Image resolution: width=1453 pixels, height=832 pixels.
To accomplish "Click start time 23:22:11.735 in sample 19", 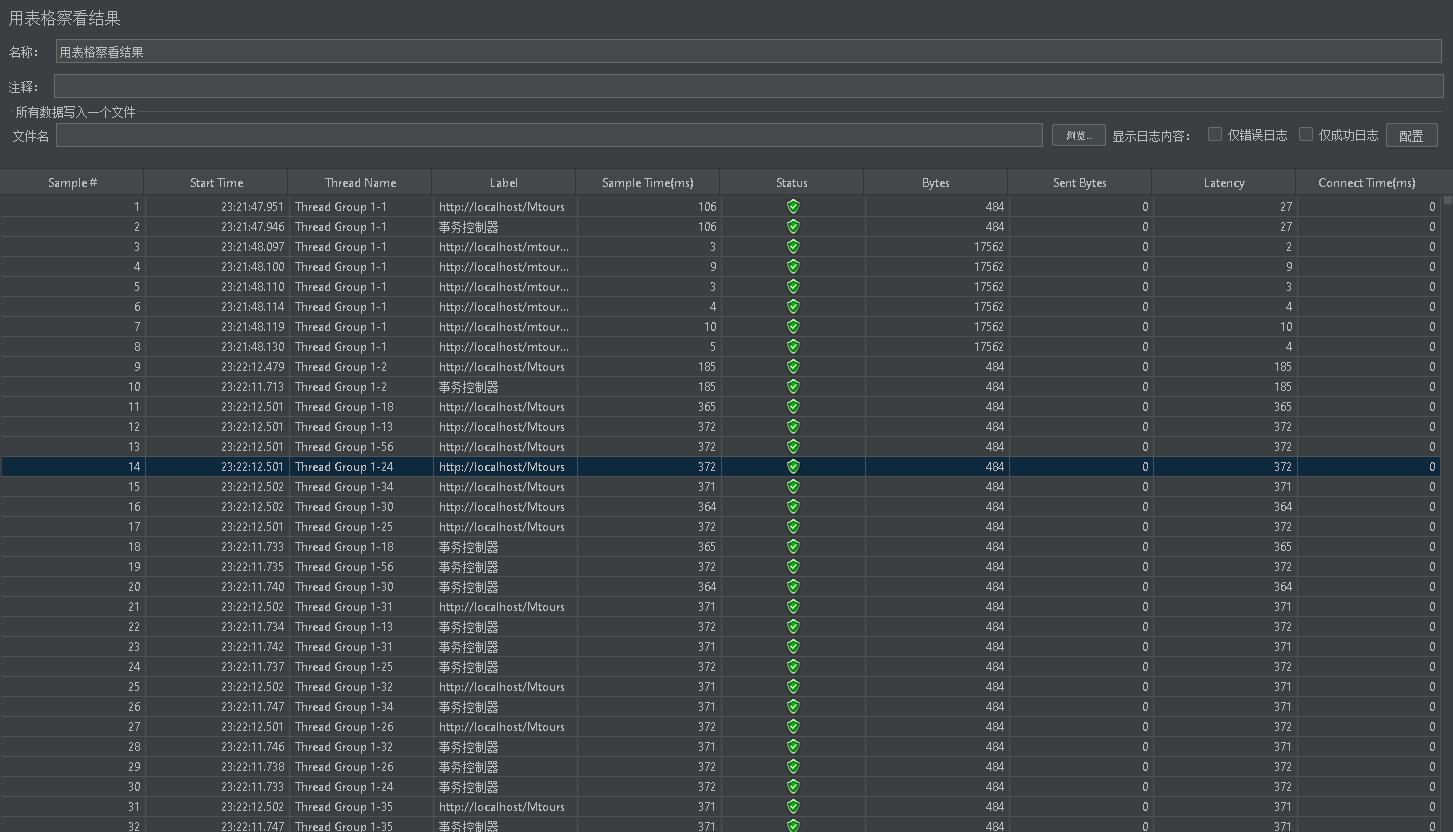I will pyautogui.click(x=252, y=567).
